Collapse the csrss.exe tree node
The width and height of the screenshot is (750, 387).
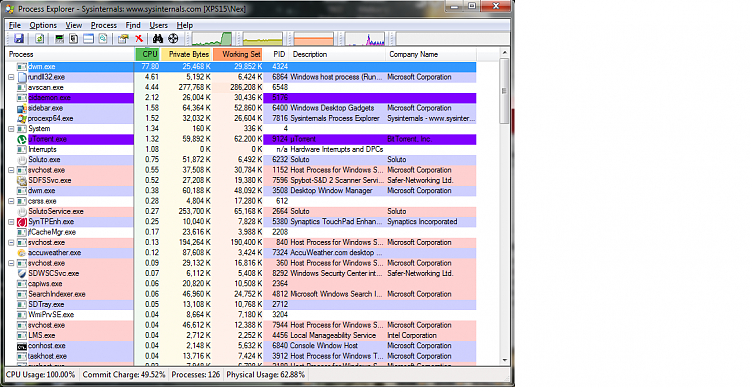click(x=11, y=201)
